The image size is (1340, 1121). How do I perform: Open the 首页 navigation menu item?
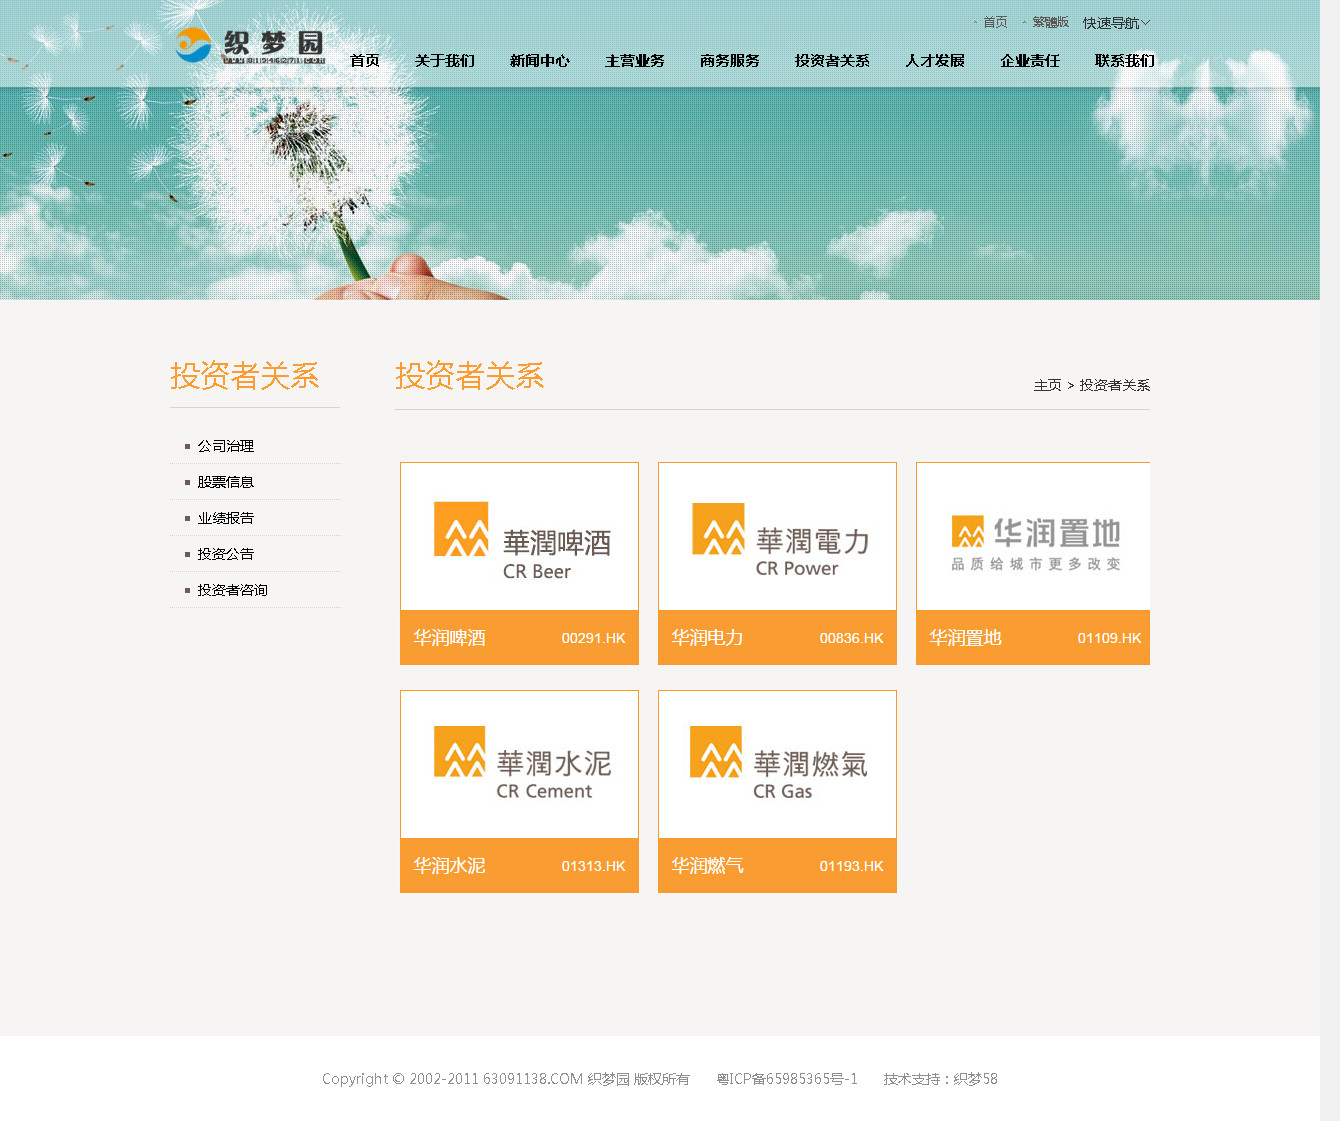coord(365,61)
